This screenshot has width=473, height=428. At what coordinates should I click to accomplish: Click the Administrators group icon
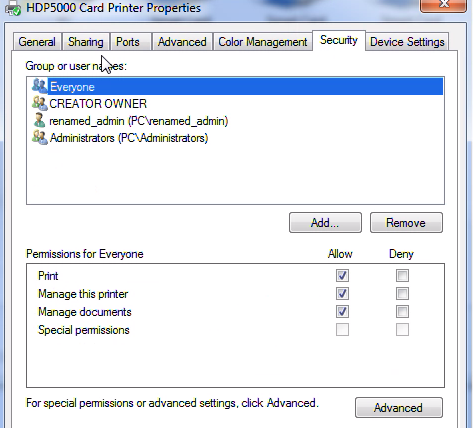[40, 138]
